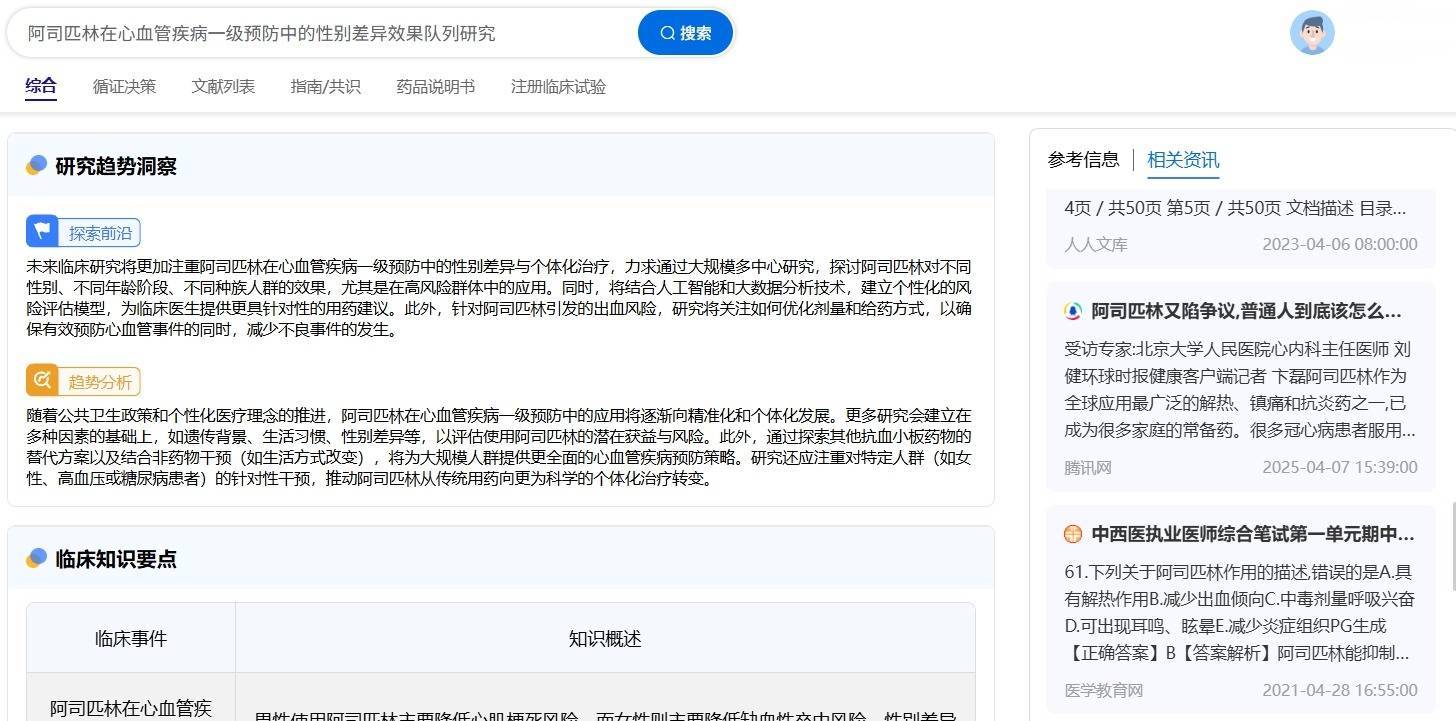
Task: Open the 文献列表 tab
Action: 222,87
